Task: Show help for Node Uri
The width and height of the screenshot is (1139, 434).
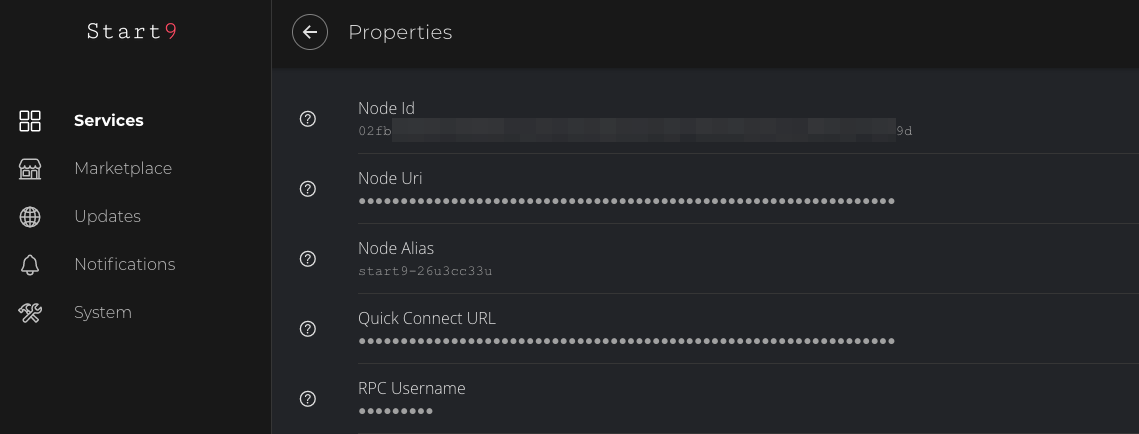Action: 308,189
